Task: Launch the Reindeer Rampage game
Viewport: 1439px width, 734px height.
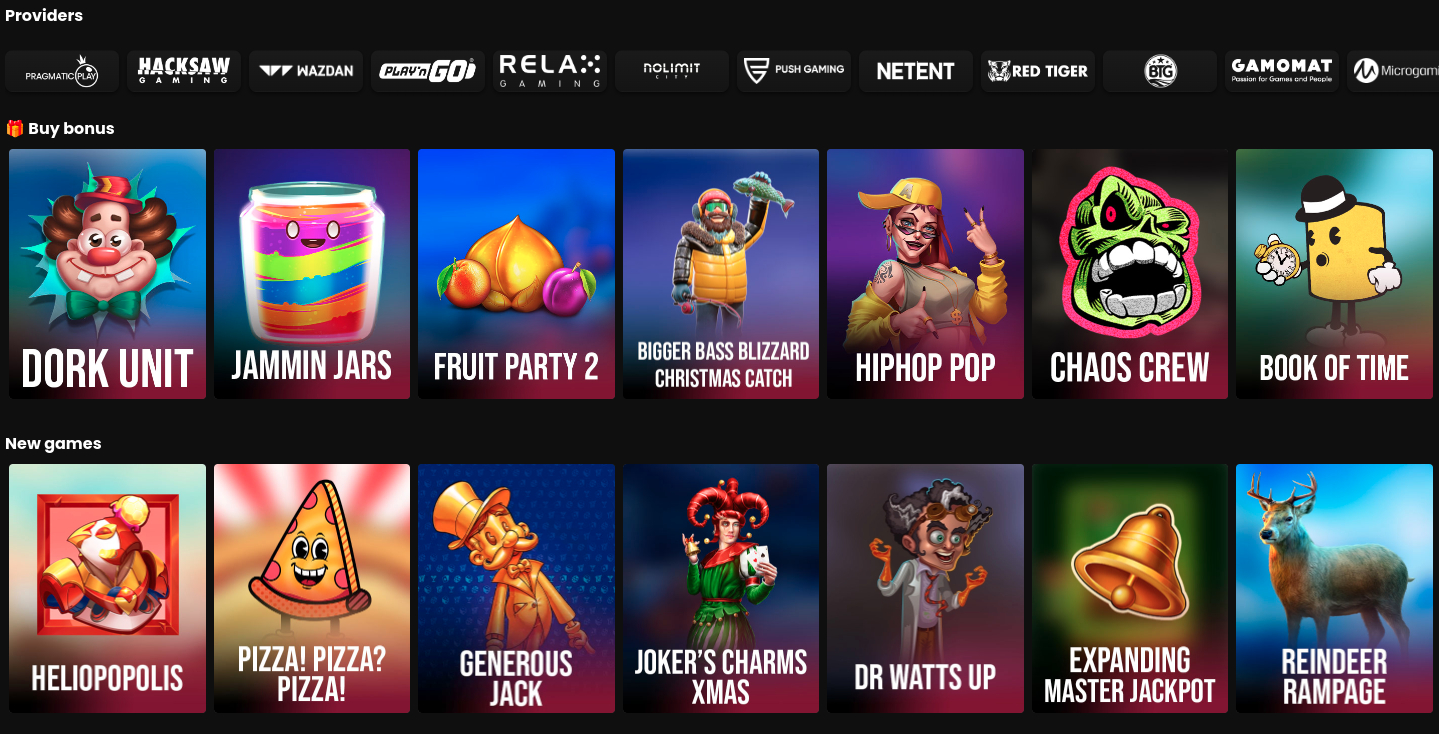Action: [1334, 588]
